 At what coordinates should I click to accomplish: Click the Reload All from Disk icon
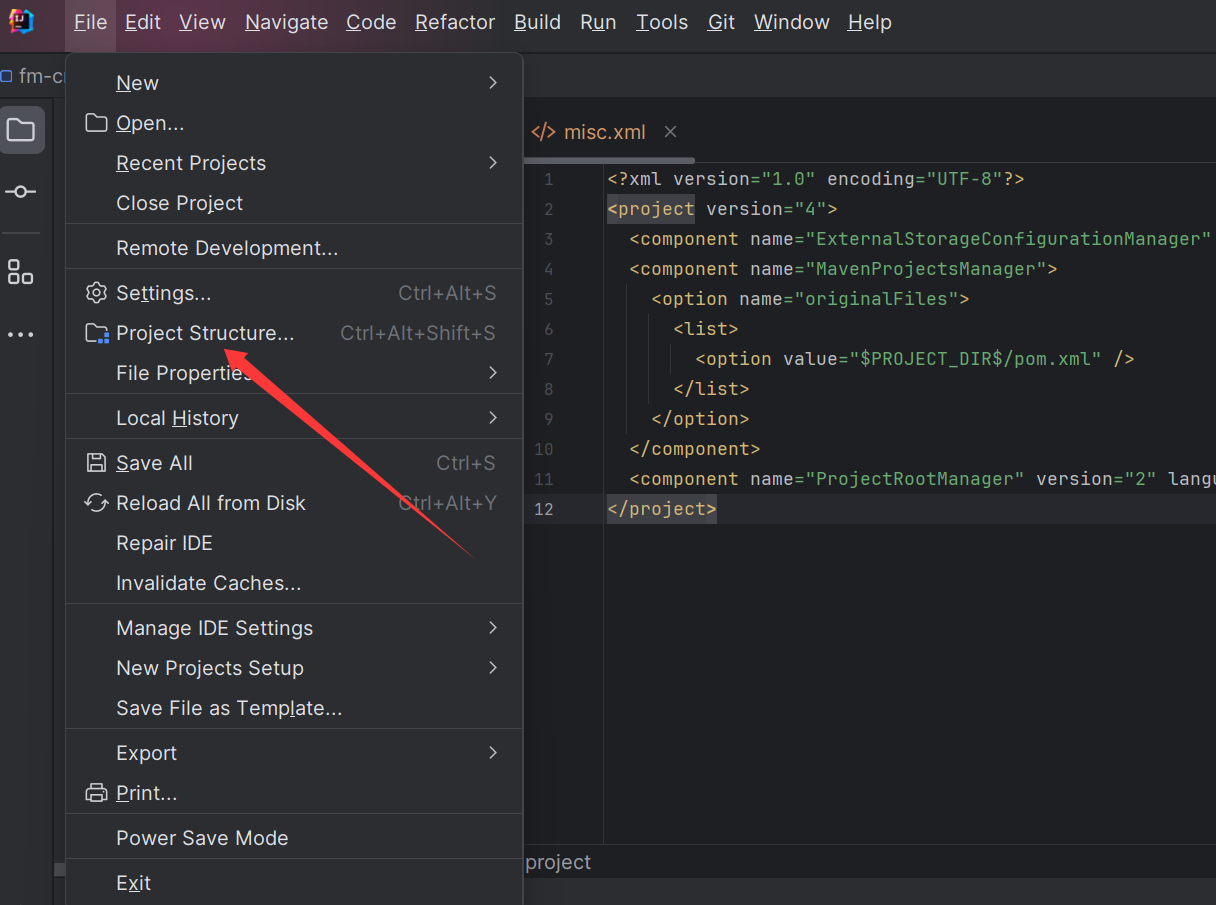point(96,503)
